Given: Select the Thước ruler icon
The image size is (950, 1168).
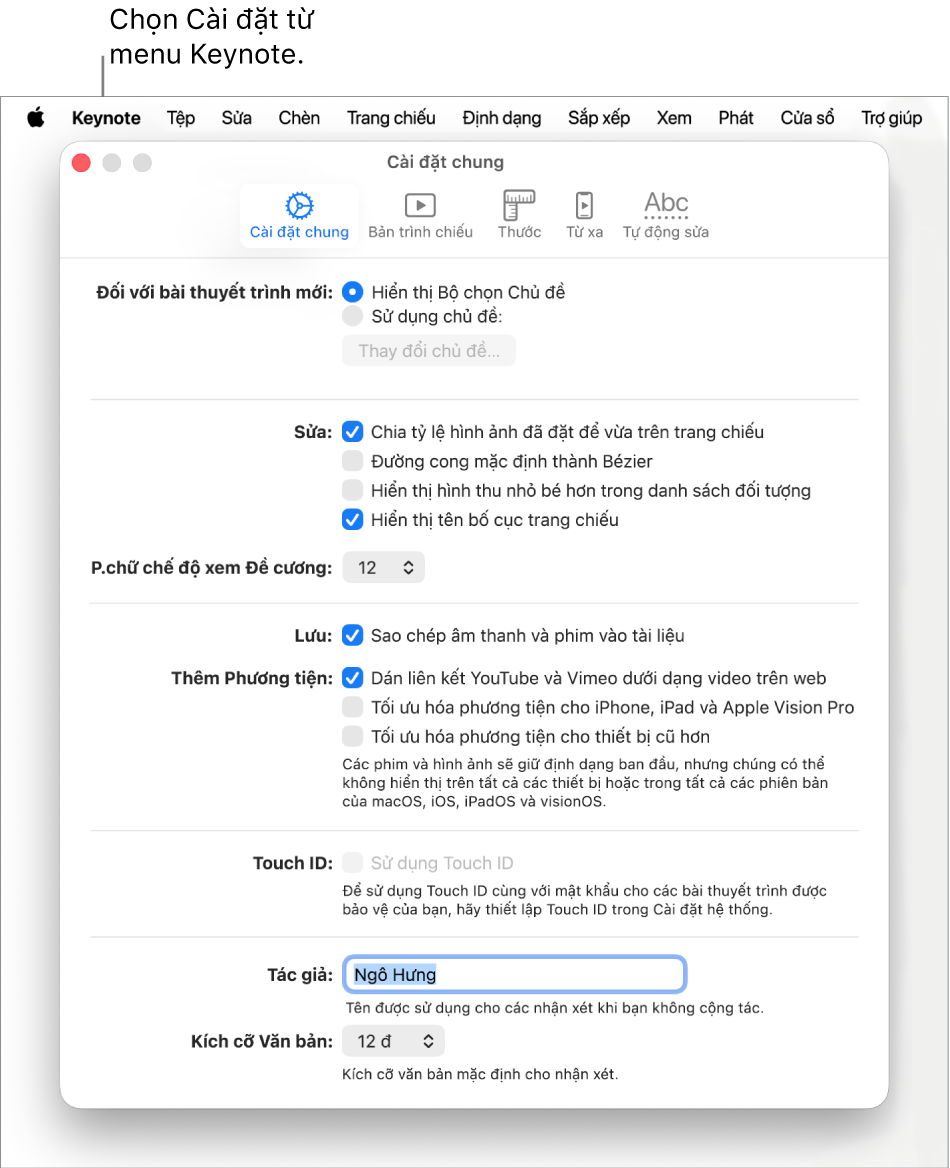Looking at the screenshot, I should [519, 205].
